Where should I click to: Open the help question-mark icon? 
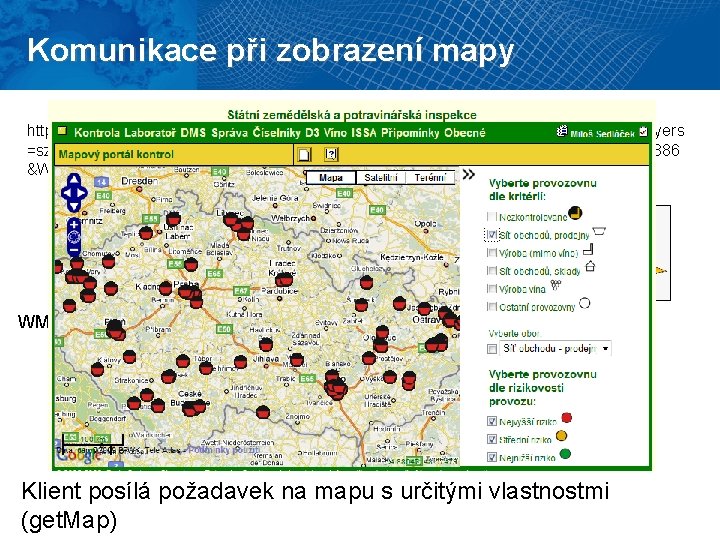(331, 154)
